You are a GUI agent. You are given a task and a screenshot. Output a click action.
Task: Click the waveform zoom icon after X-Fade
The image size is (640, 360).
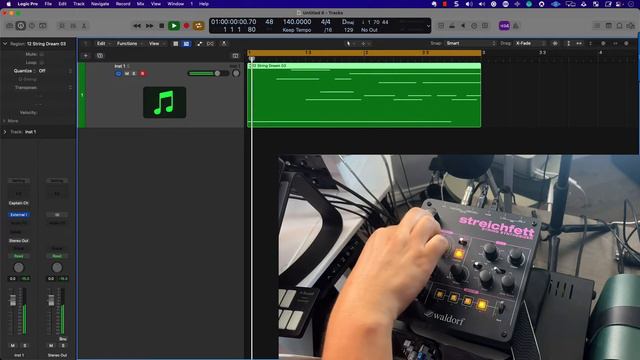coord(555,43)
